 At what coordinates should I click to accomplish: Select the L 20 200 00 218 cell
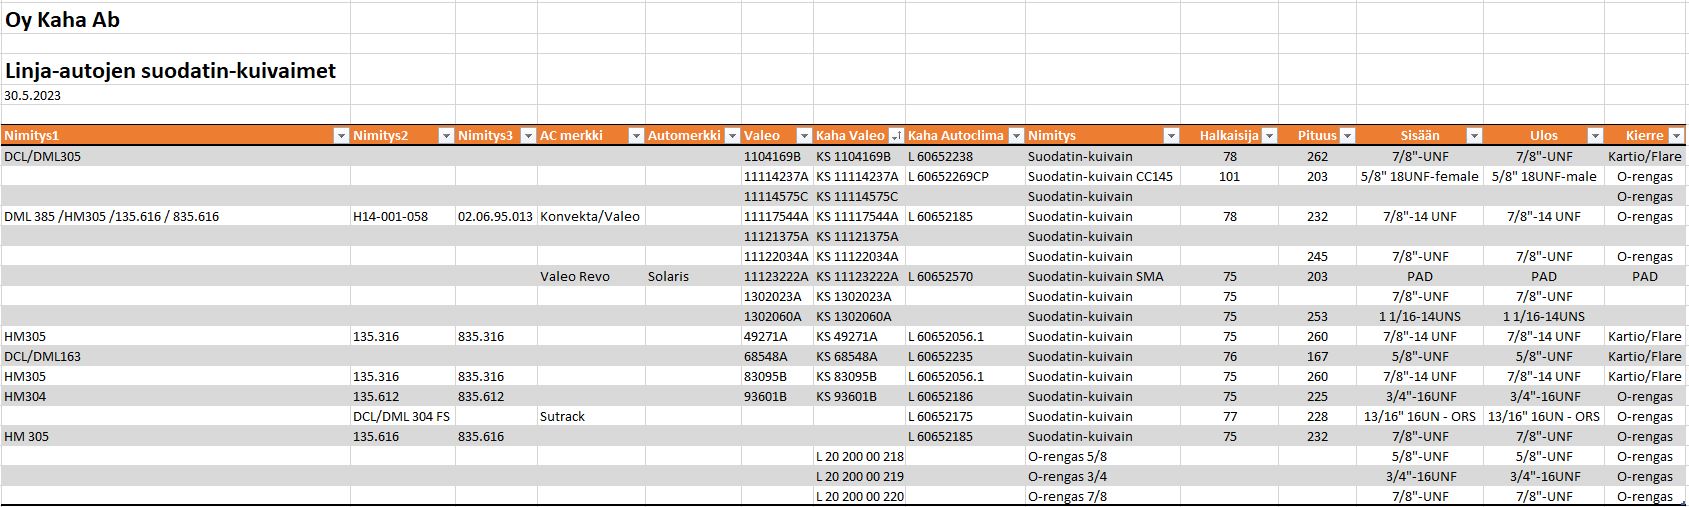859,457
